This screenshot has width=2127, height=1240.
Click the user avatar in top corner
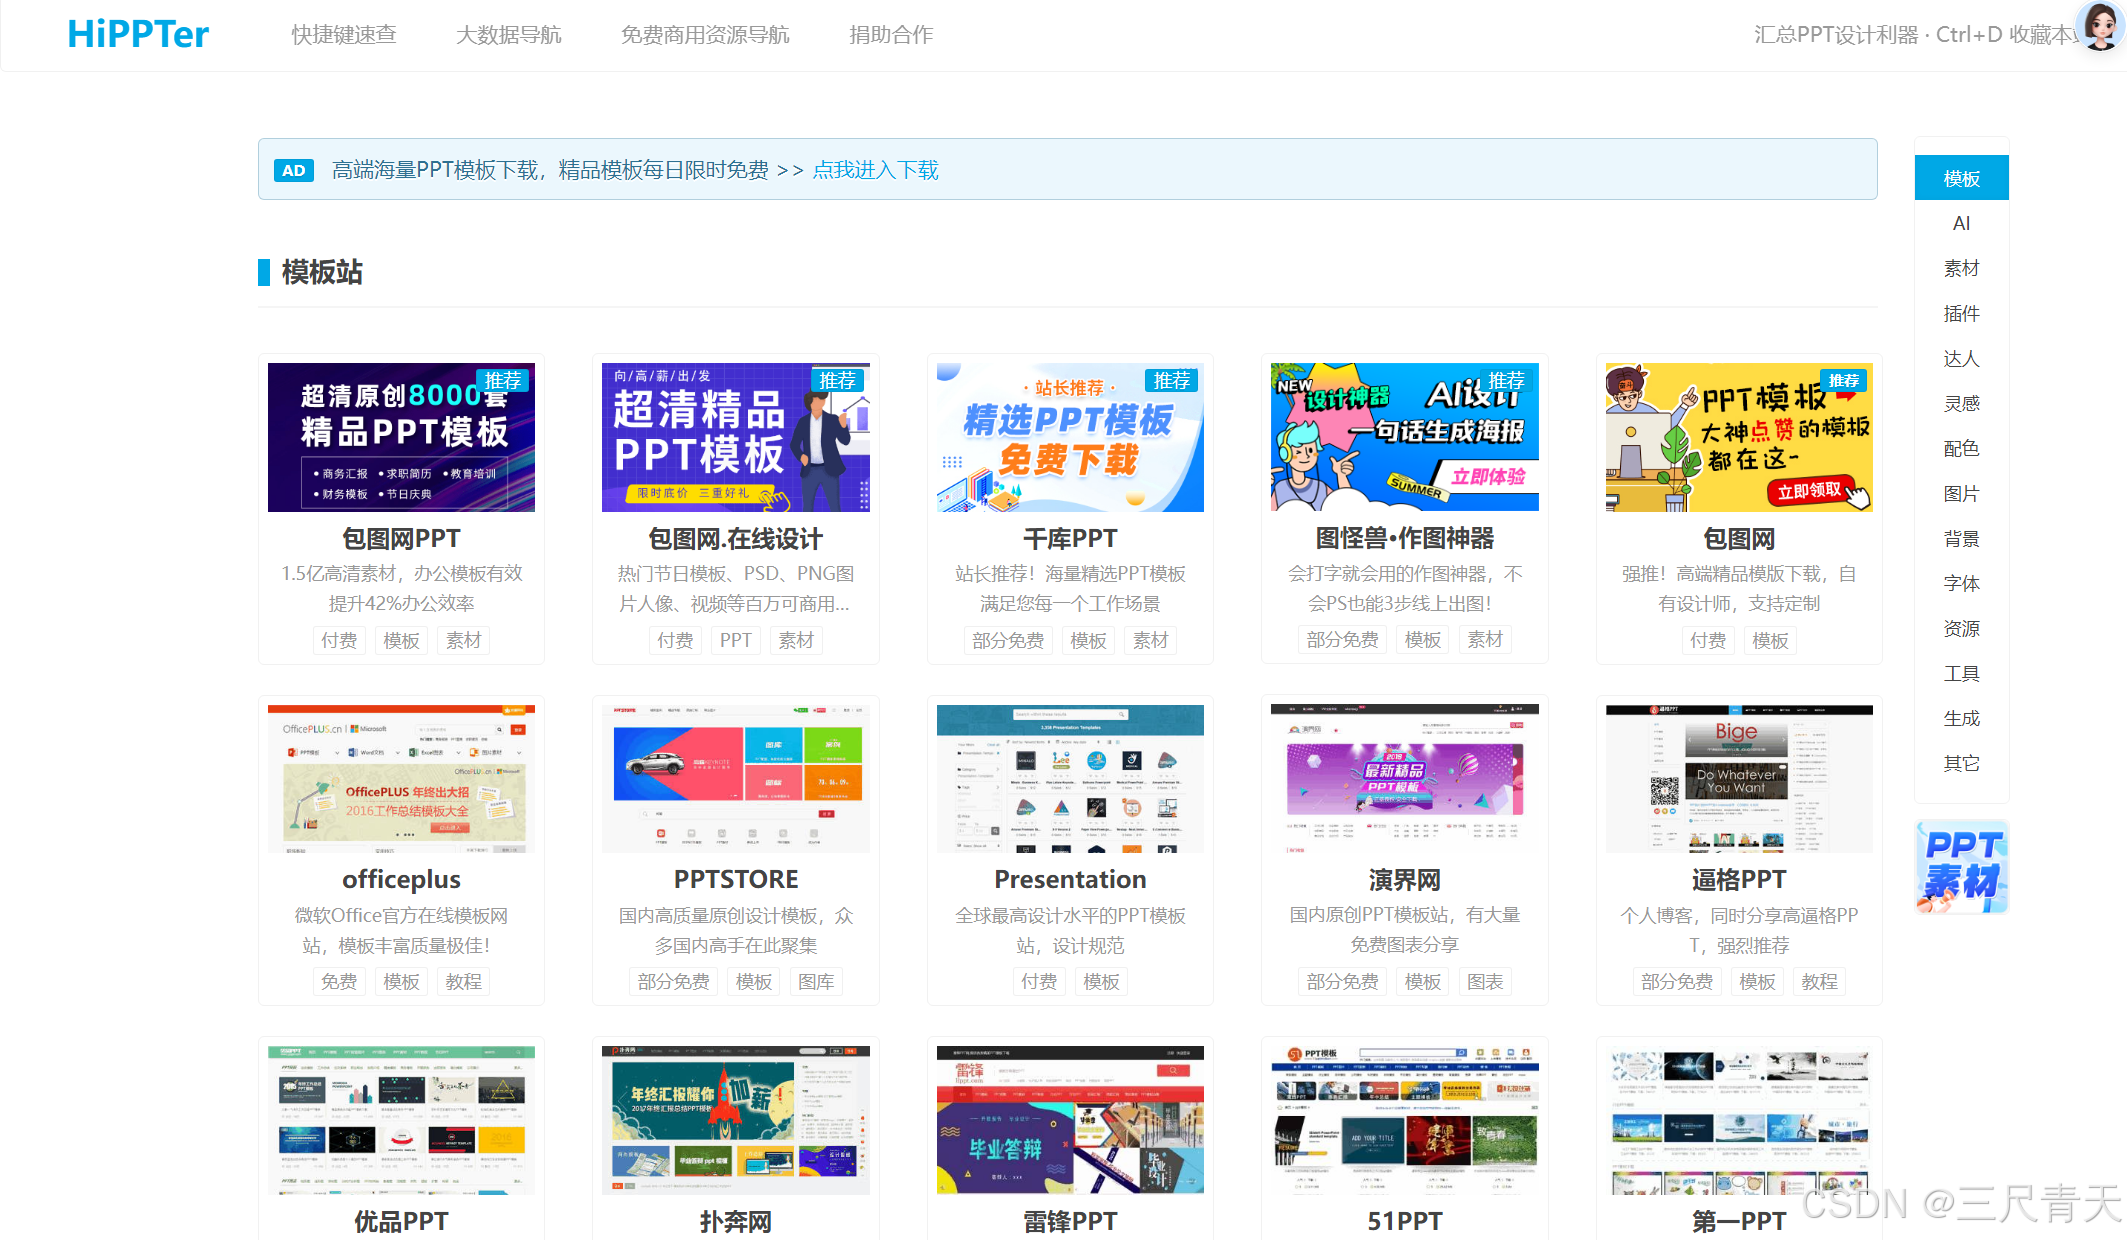click(2098, 27)
